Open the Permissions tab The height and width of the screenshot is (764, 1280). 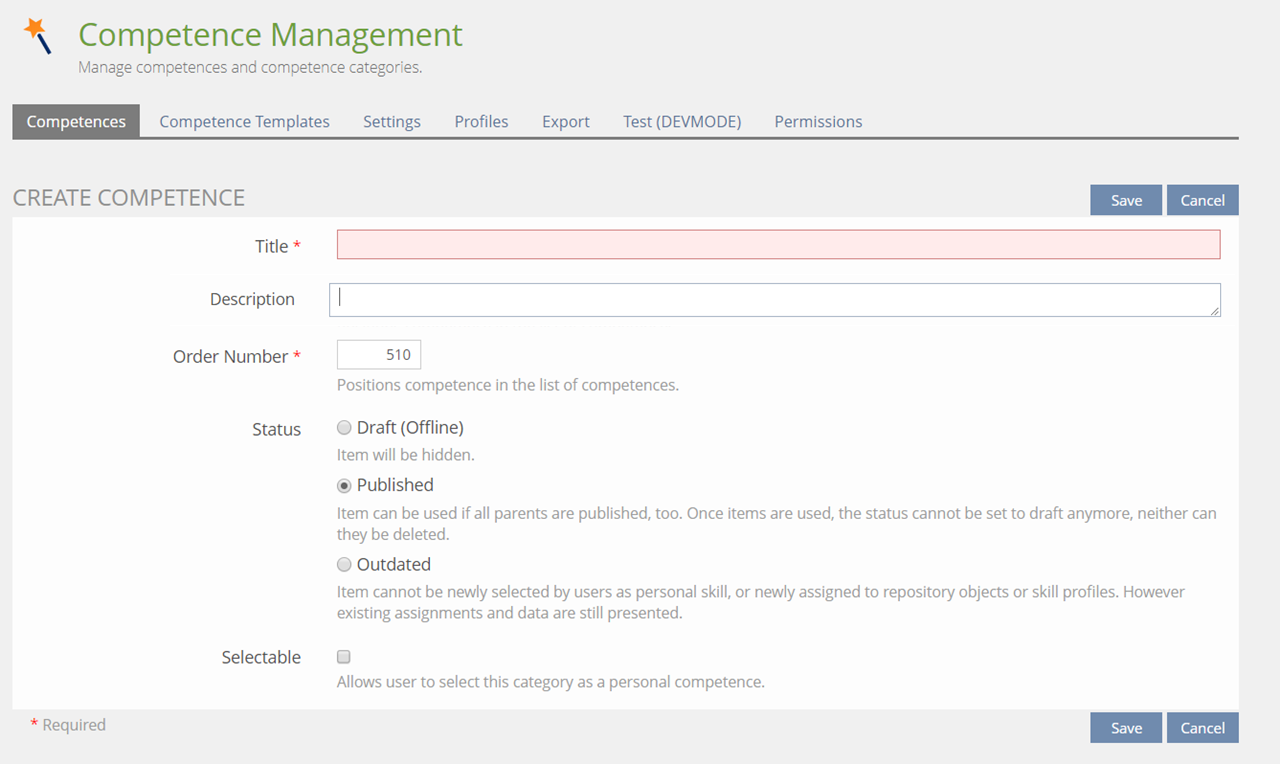coord(817,121)
